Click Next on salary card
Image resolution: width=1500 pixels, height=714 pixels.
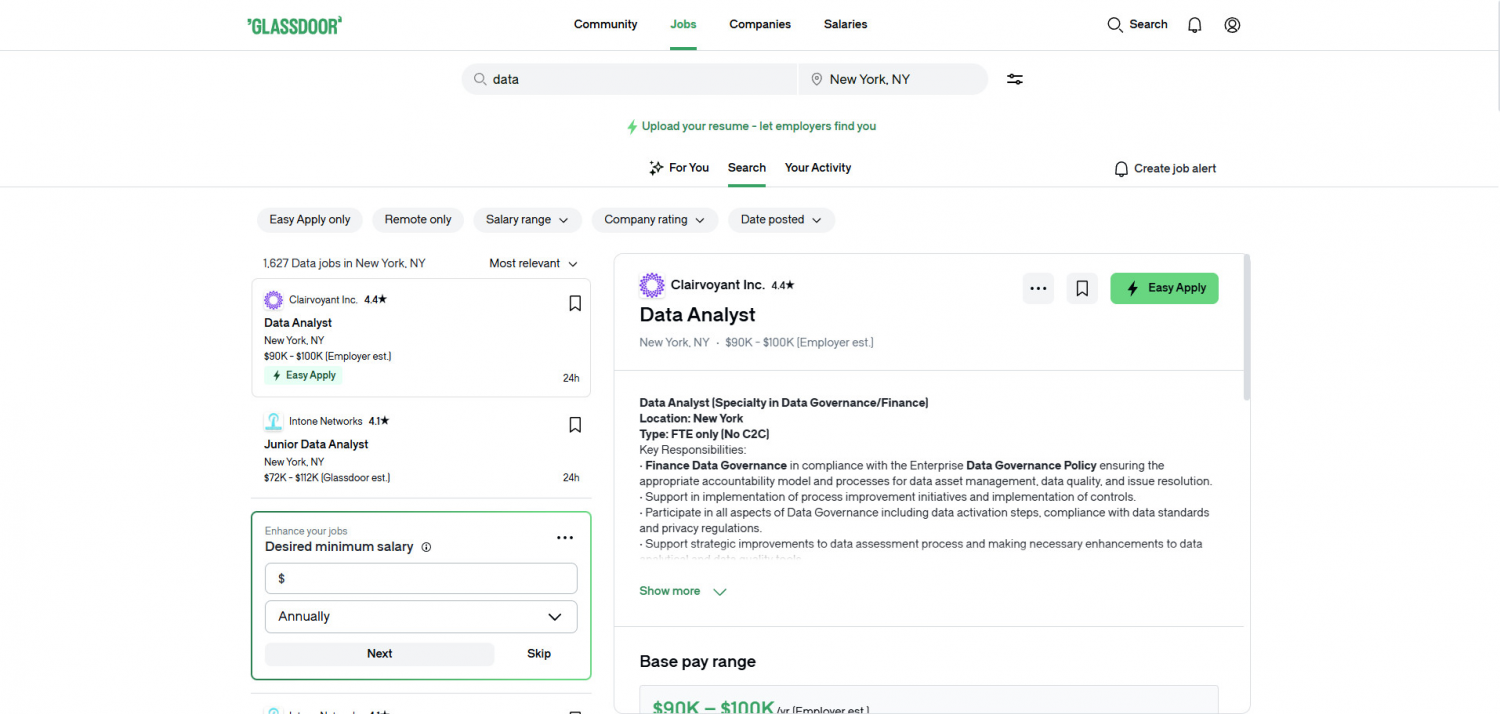tap(379, 654)
